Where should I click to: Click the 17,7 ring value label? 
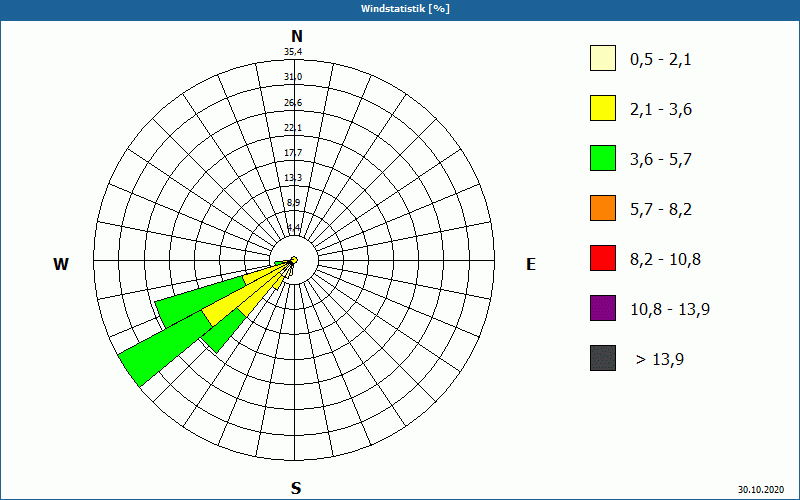pyautogui.click(x=293, y=153)
